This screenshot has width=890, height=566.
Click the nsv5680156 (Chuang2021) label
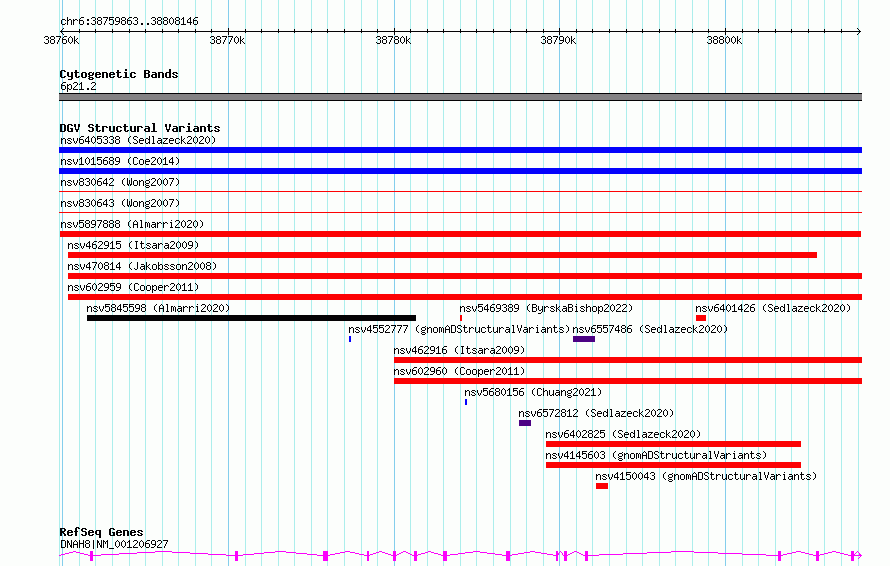pos(533,392)
